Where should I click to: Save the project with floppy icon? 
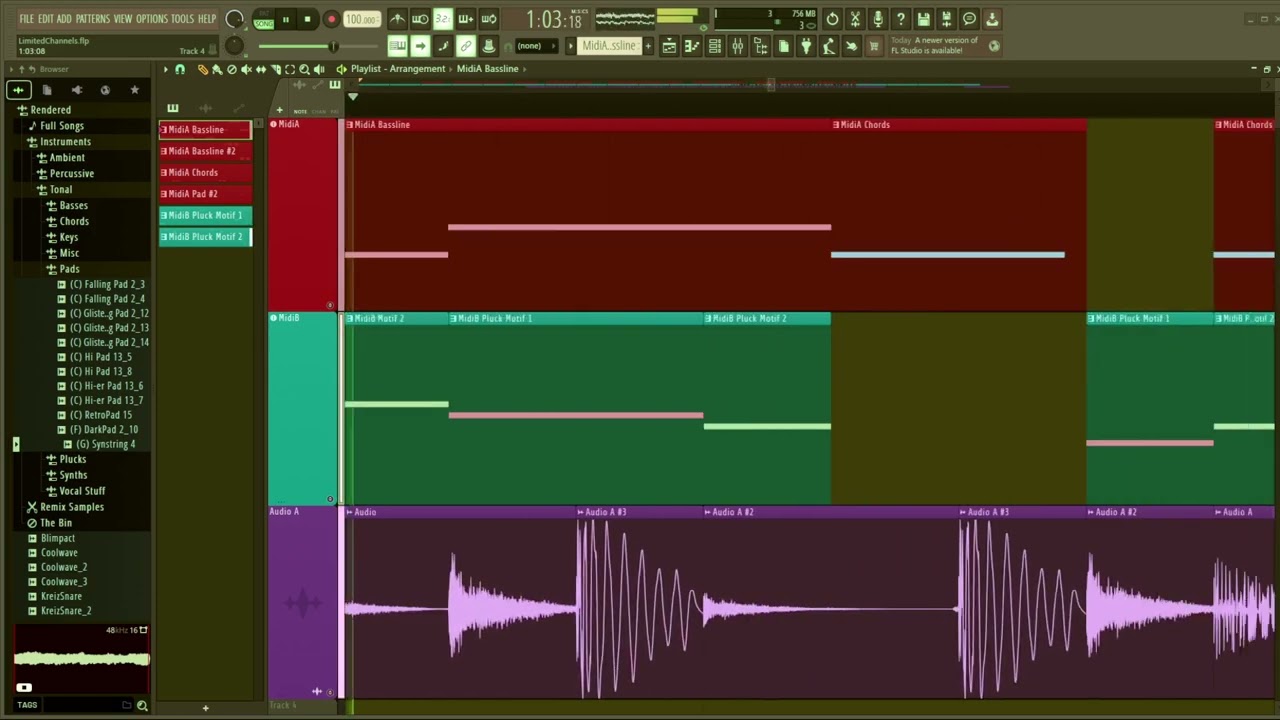[x=924, y=19]
